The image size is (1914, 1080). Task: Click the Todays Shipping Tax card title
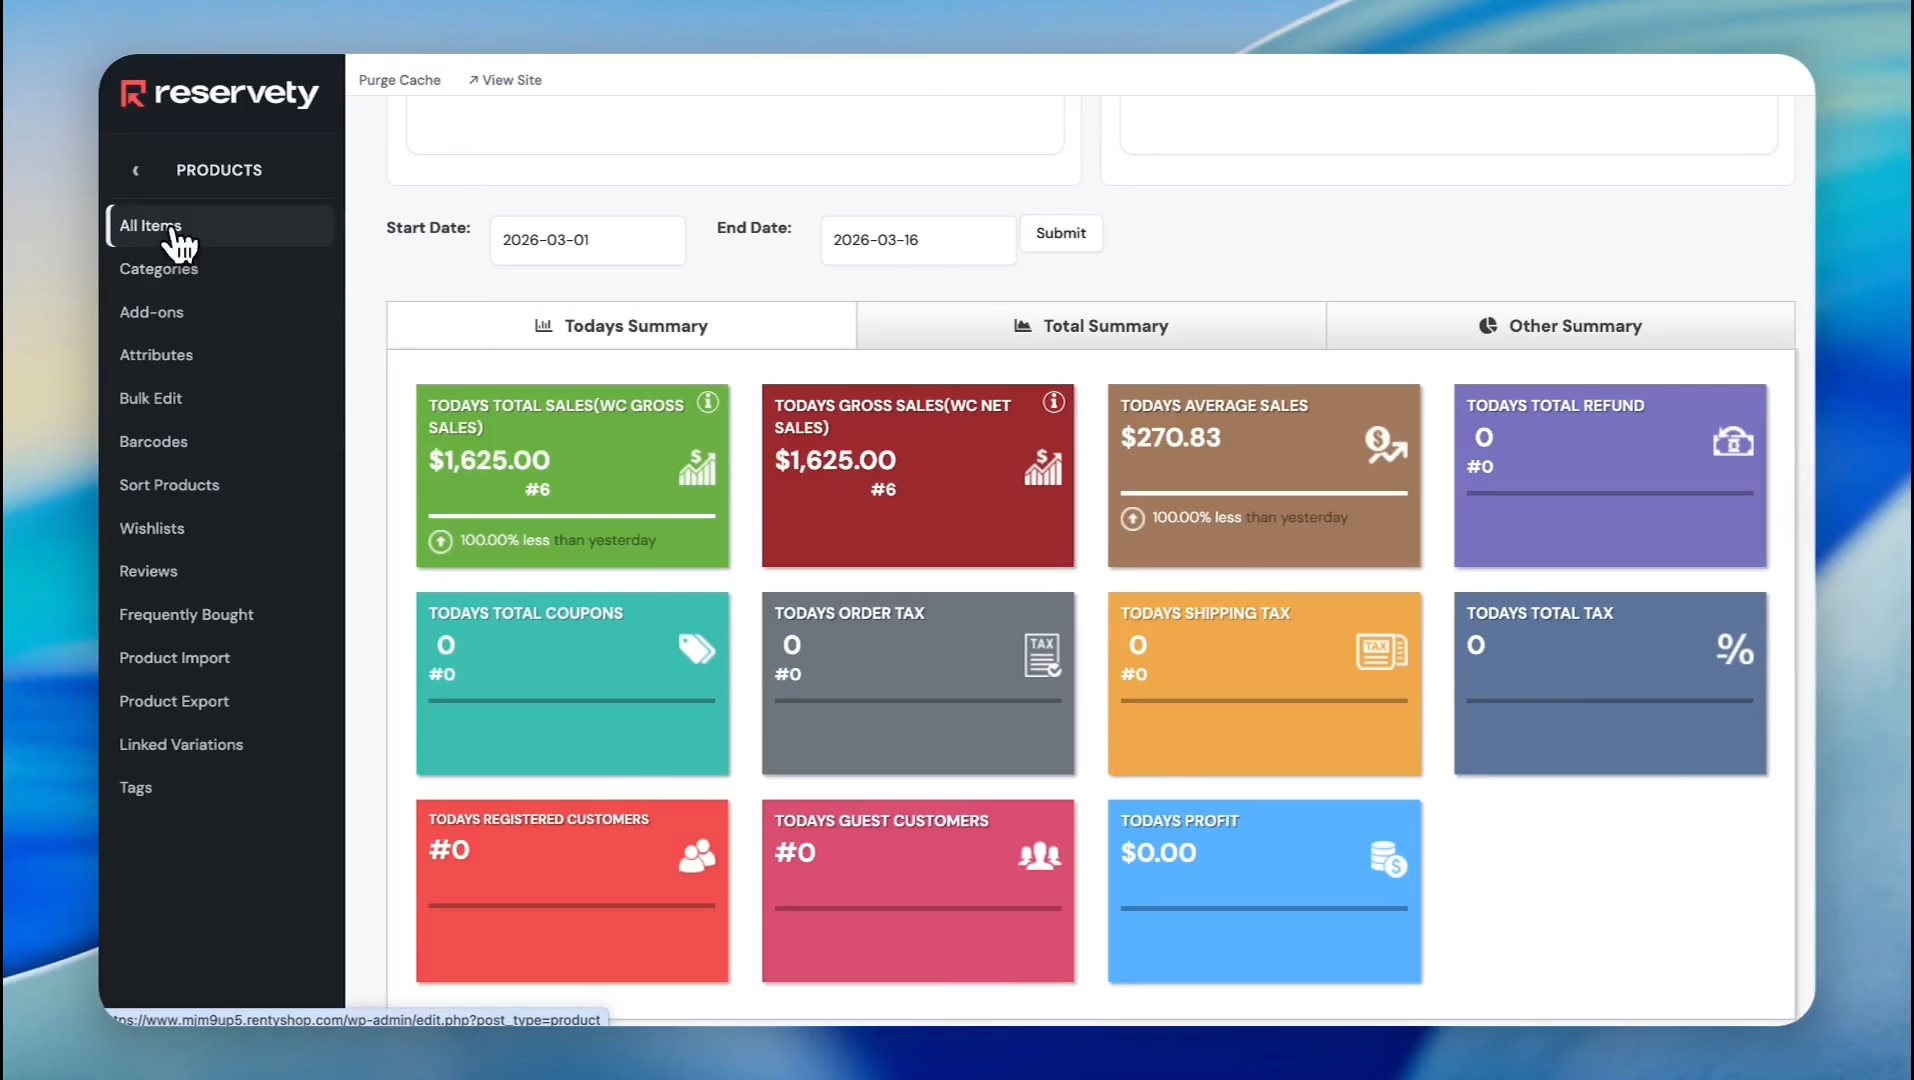[1205, 614]
